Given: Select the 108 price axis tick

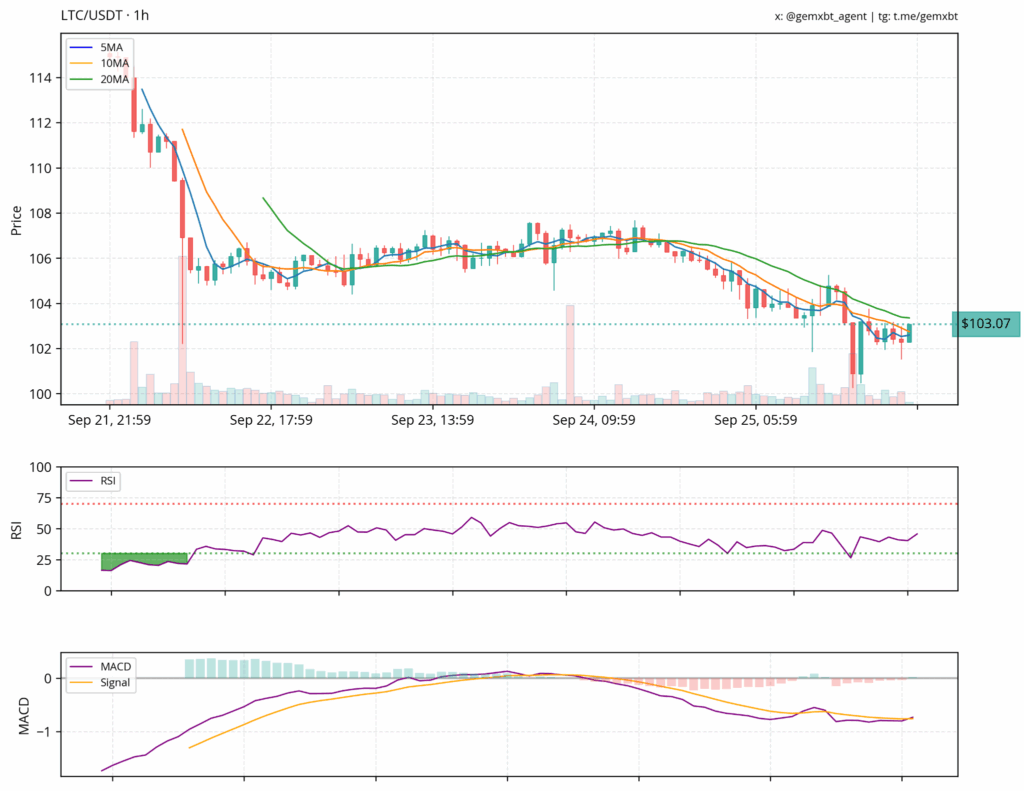Looking at the screenshot, I should click(x=40, y=213).
